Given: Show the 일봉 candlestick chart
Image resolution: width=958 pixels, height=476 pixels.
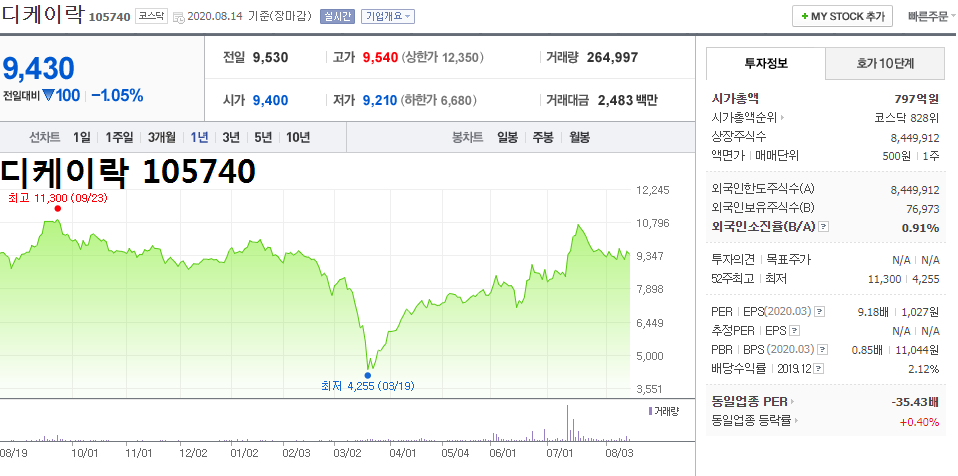Looking at the screenshot, I should [x=508, y=137].
